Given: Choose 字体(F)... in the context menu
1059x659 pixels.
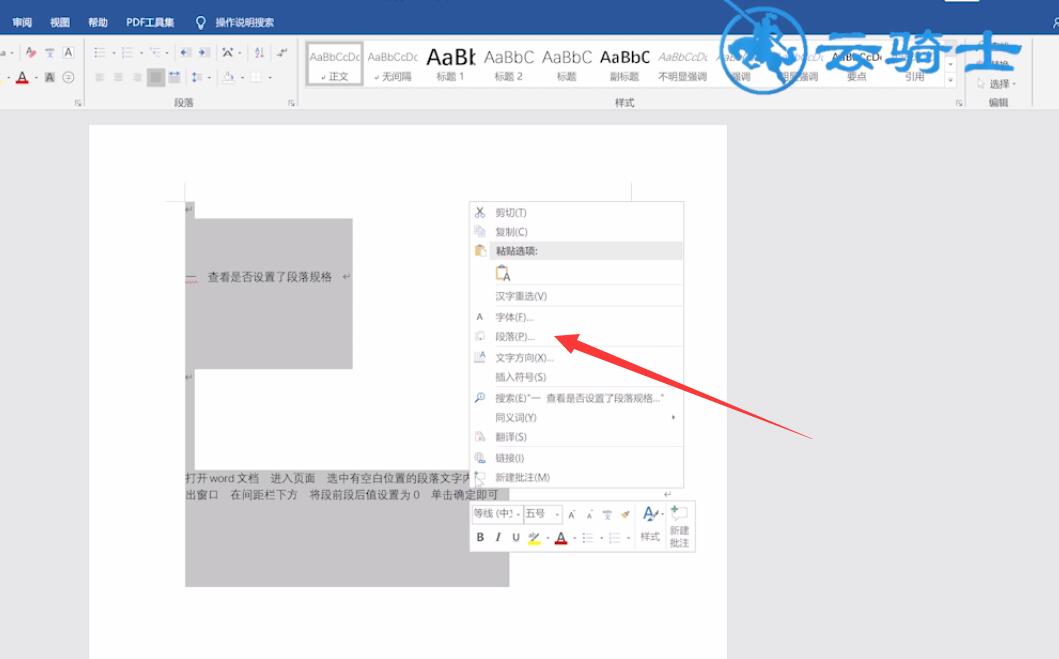Looking at the screenshot, I should tap(514, 317).
